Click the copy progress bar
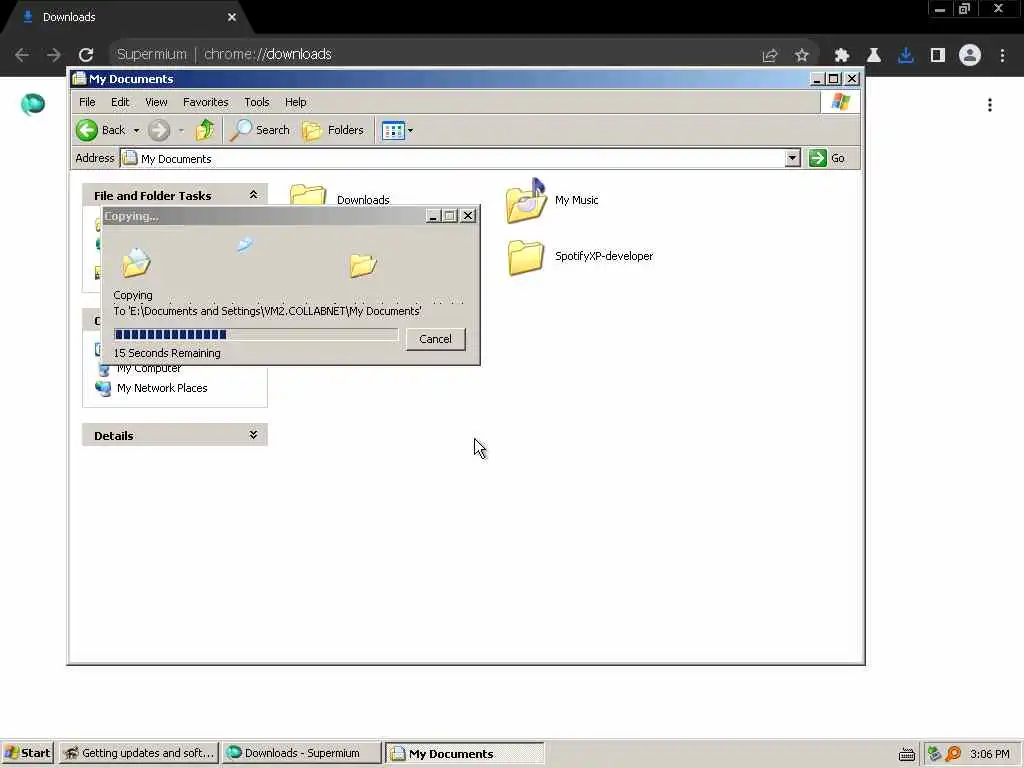This screenshot has width=1024, height=768. tap(255, 335)
